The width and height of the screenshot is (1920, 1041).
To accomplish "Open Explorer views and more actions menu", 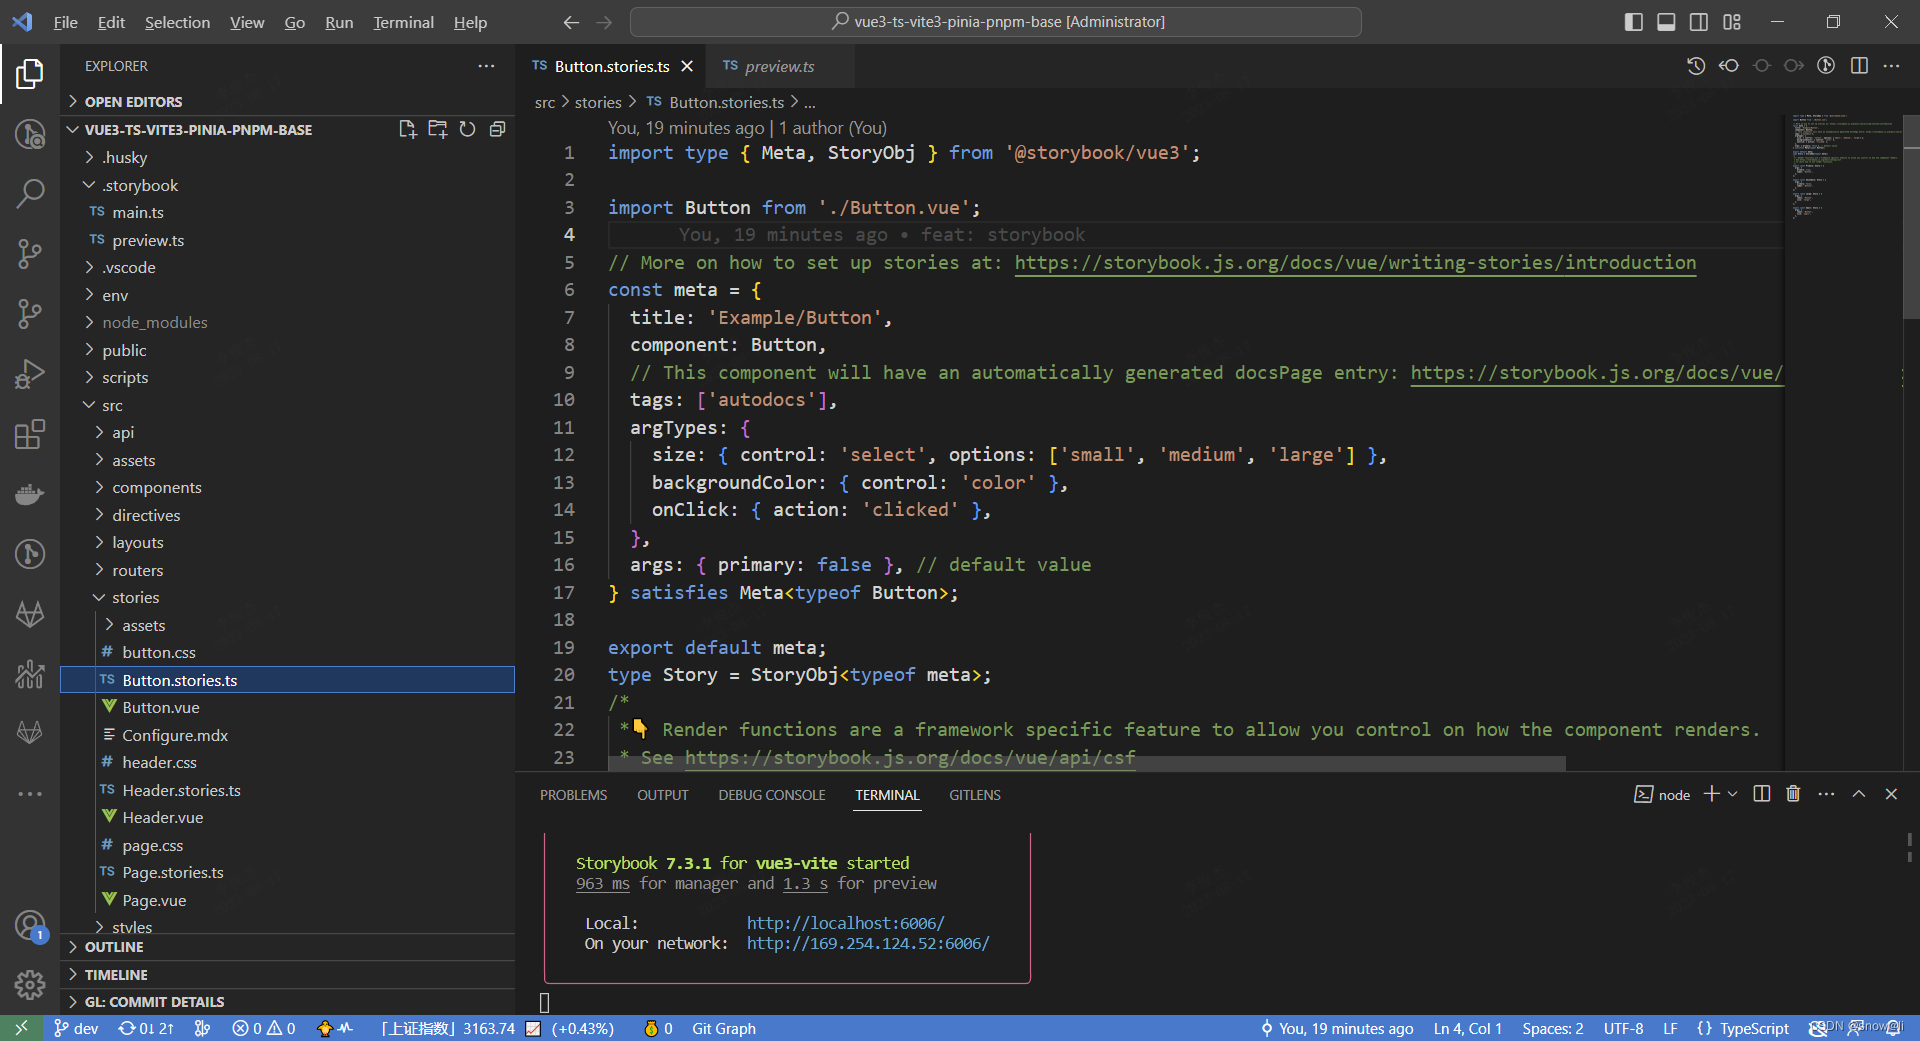I will 486,66.
